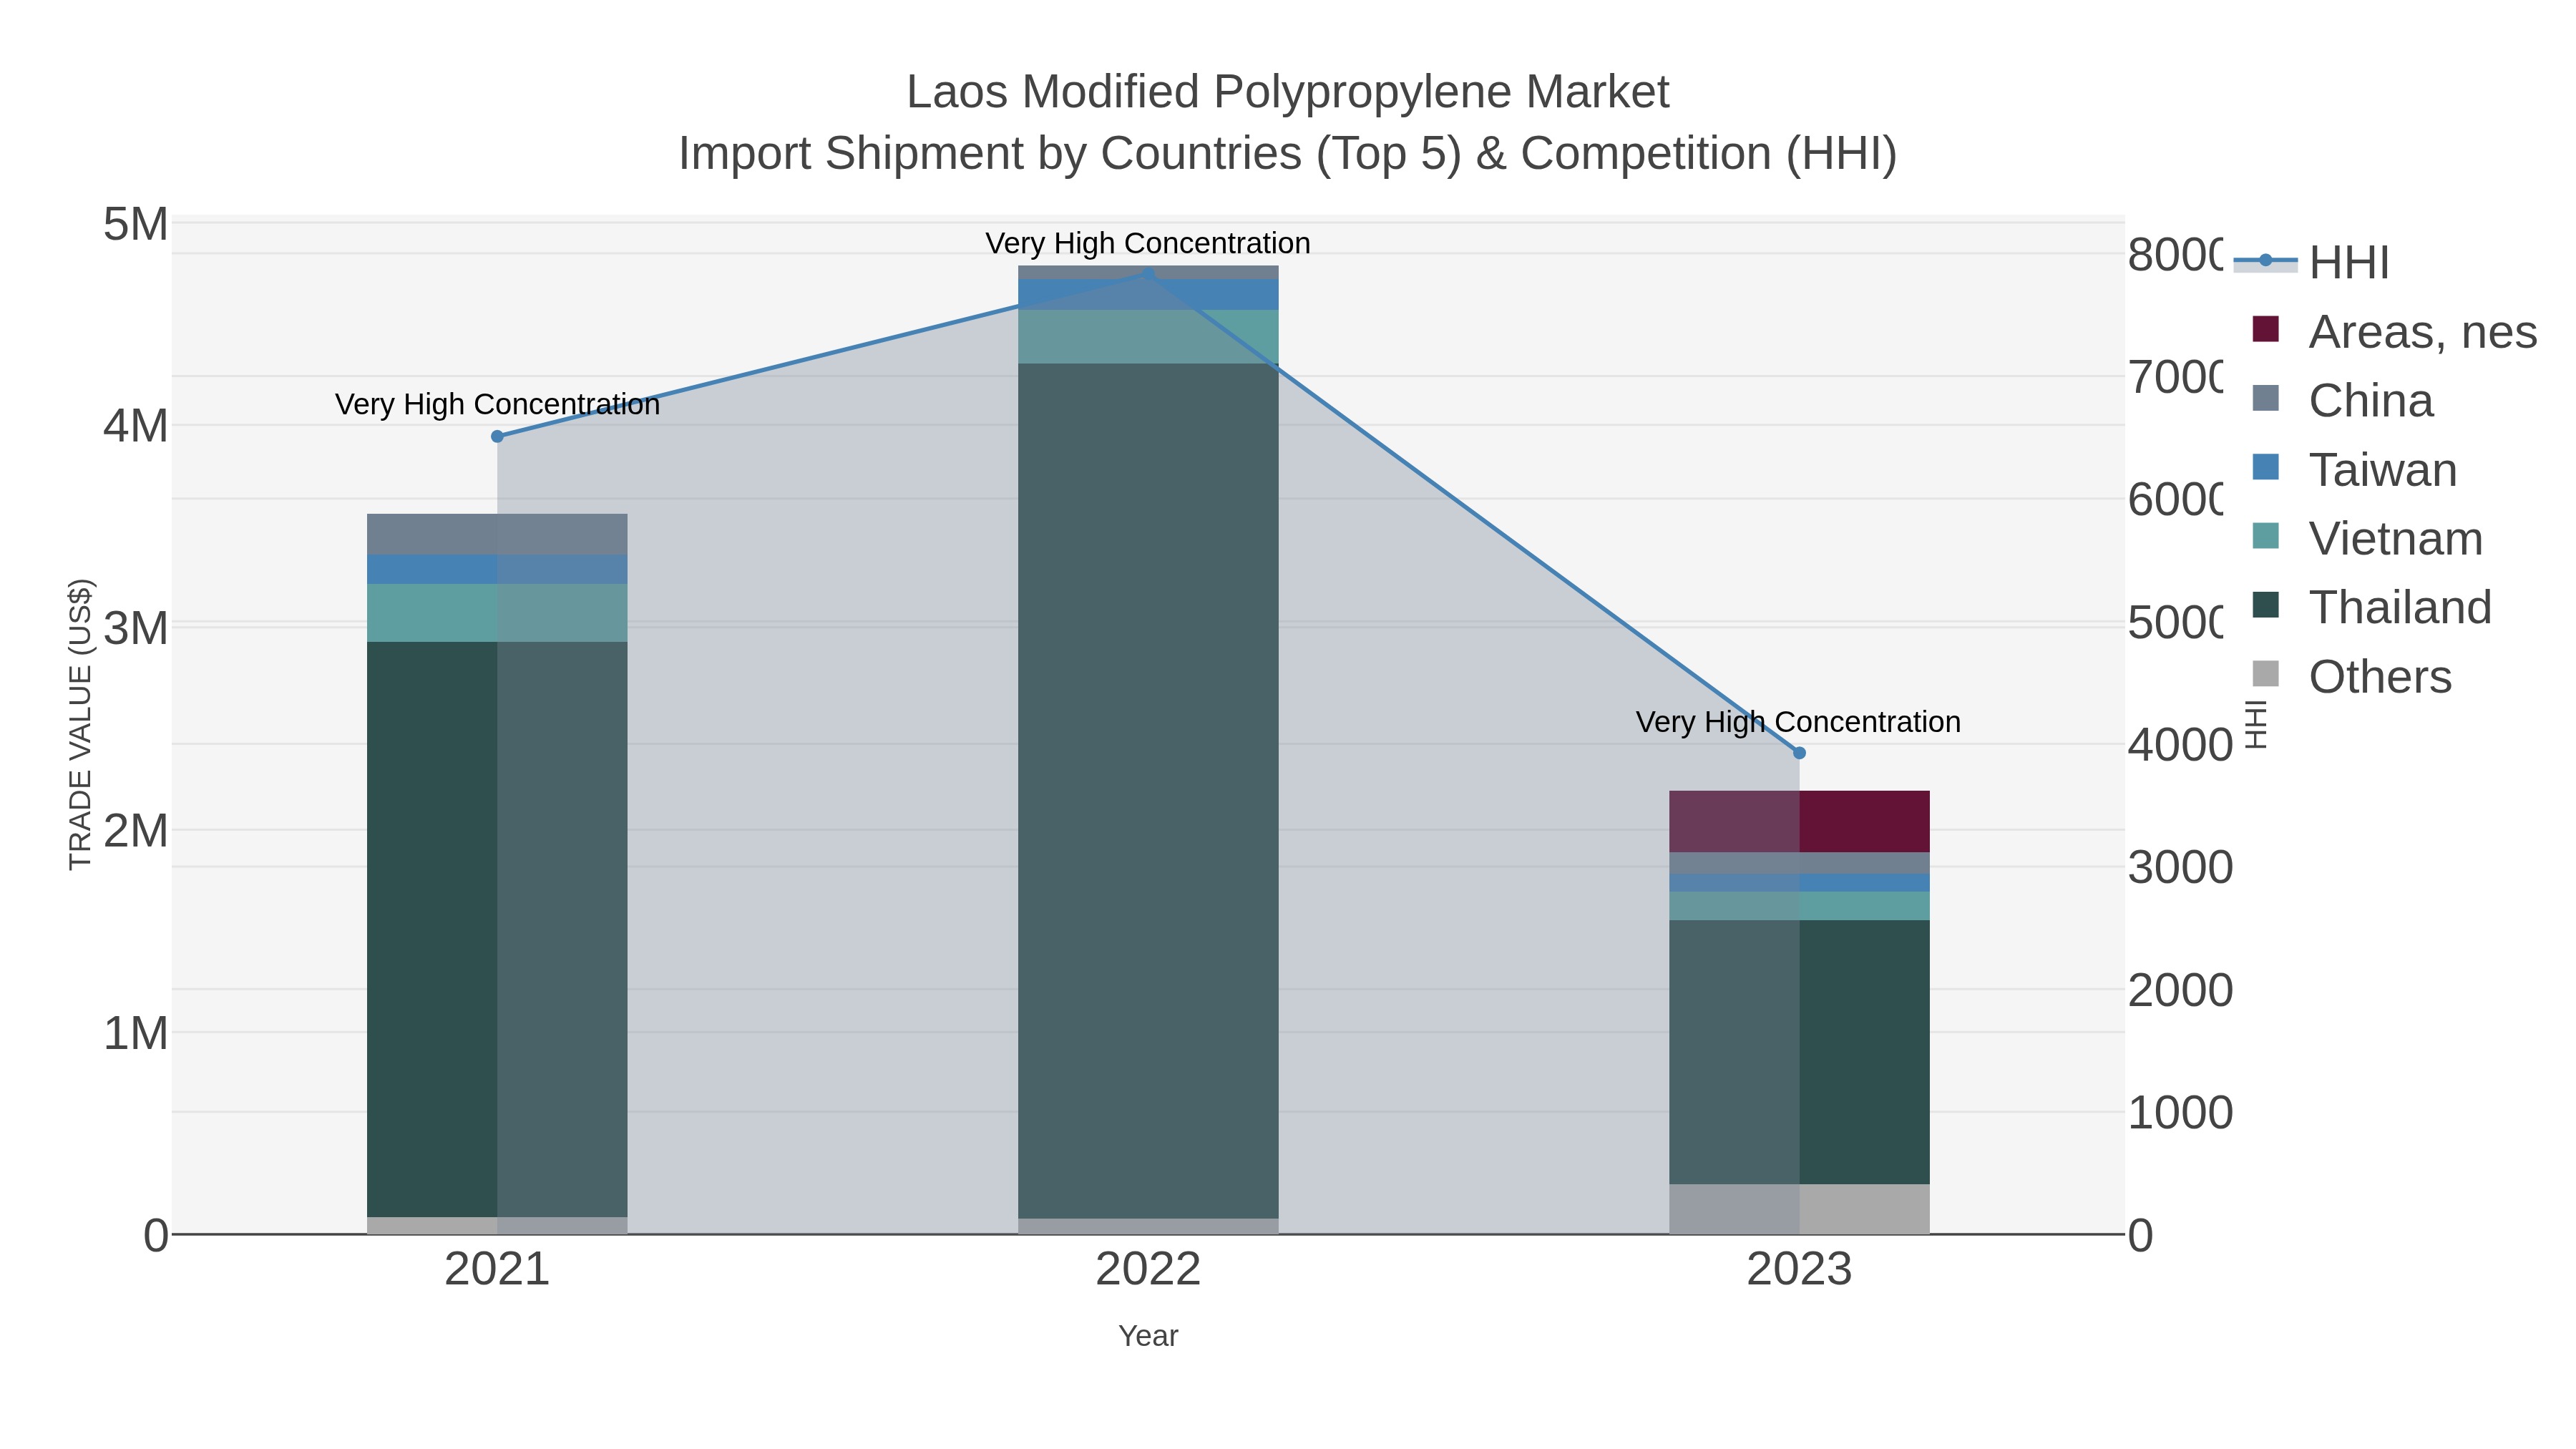Toggle Areas, nes series via legend label
Viewport: 2576px width, 1449px height.
[x=2422, y=332]
